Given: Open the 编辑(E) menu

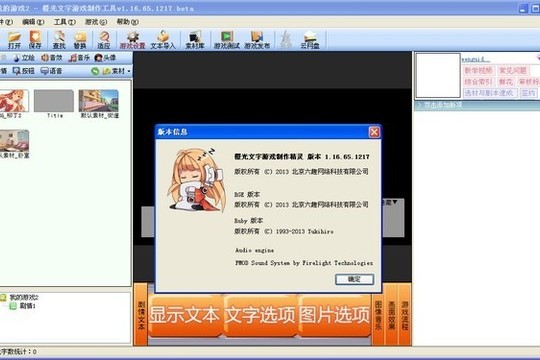Looking at the screenshot, I should pyautogui.click(x=33, y=22).
